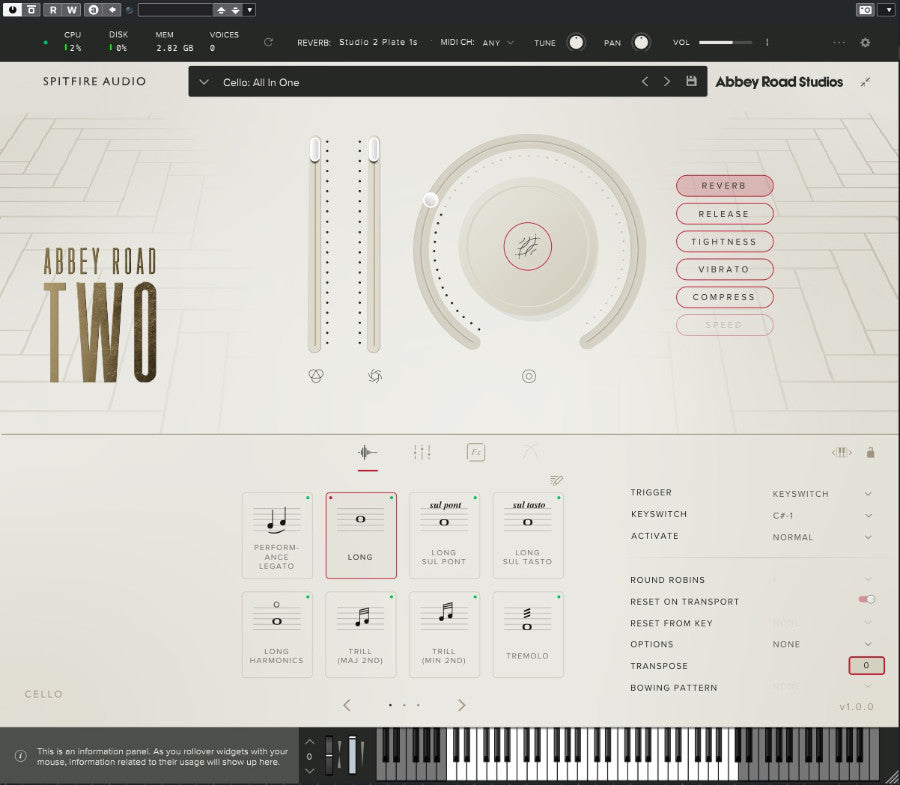The height and width of the screenshot is (785, 900).
Task: Select the dimmed Speed control button
Action: [724, 325]
